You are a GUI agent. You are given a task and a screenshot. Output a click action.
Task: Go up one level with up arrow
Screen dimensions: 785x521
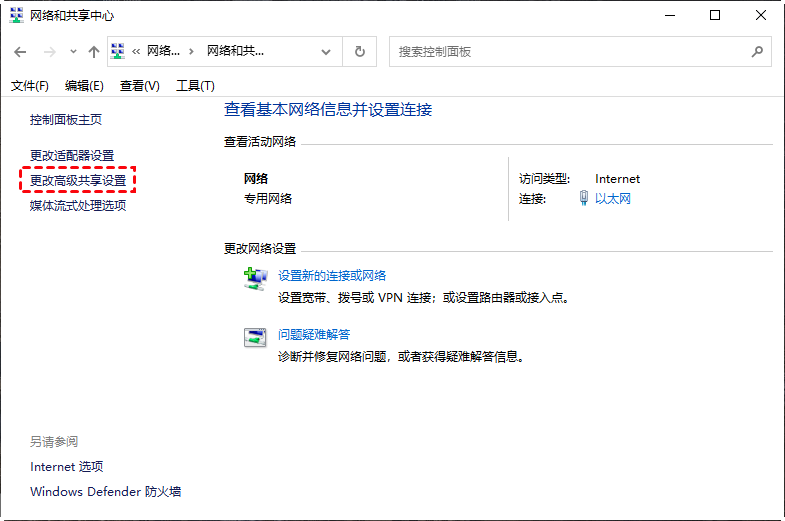pos(94,52)
